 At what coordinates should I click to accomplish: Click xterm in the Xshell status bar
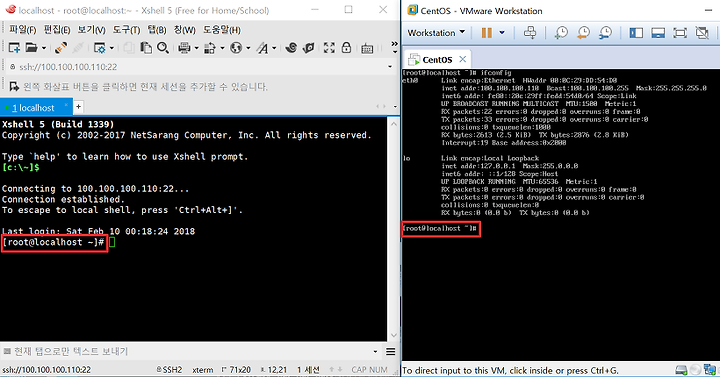(x=202, y=370)
